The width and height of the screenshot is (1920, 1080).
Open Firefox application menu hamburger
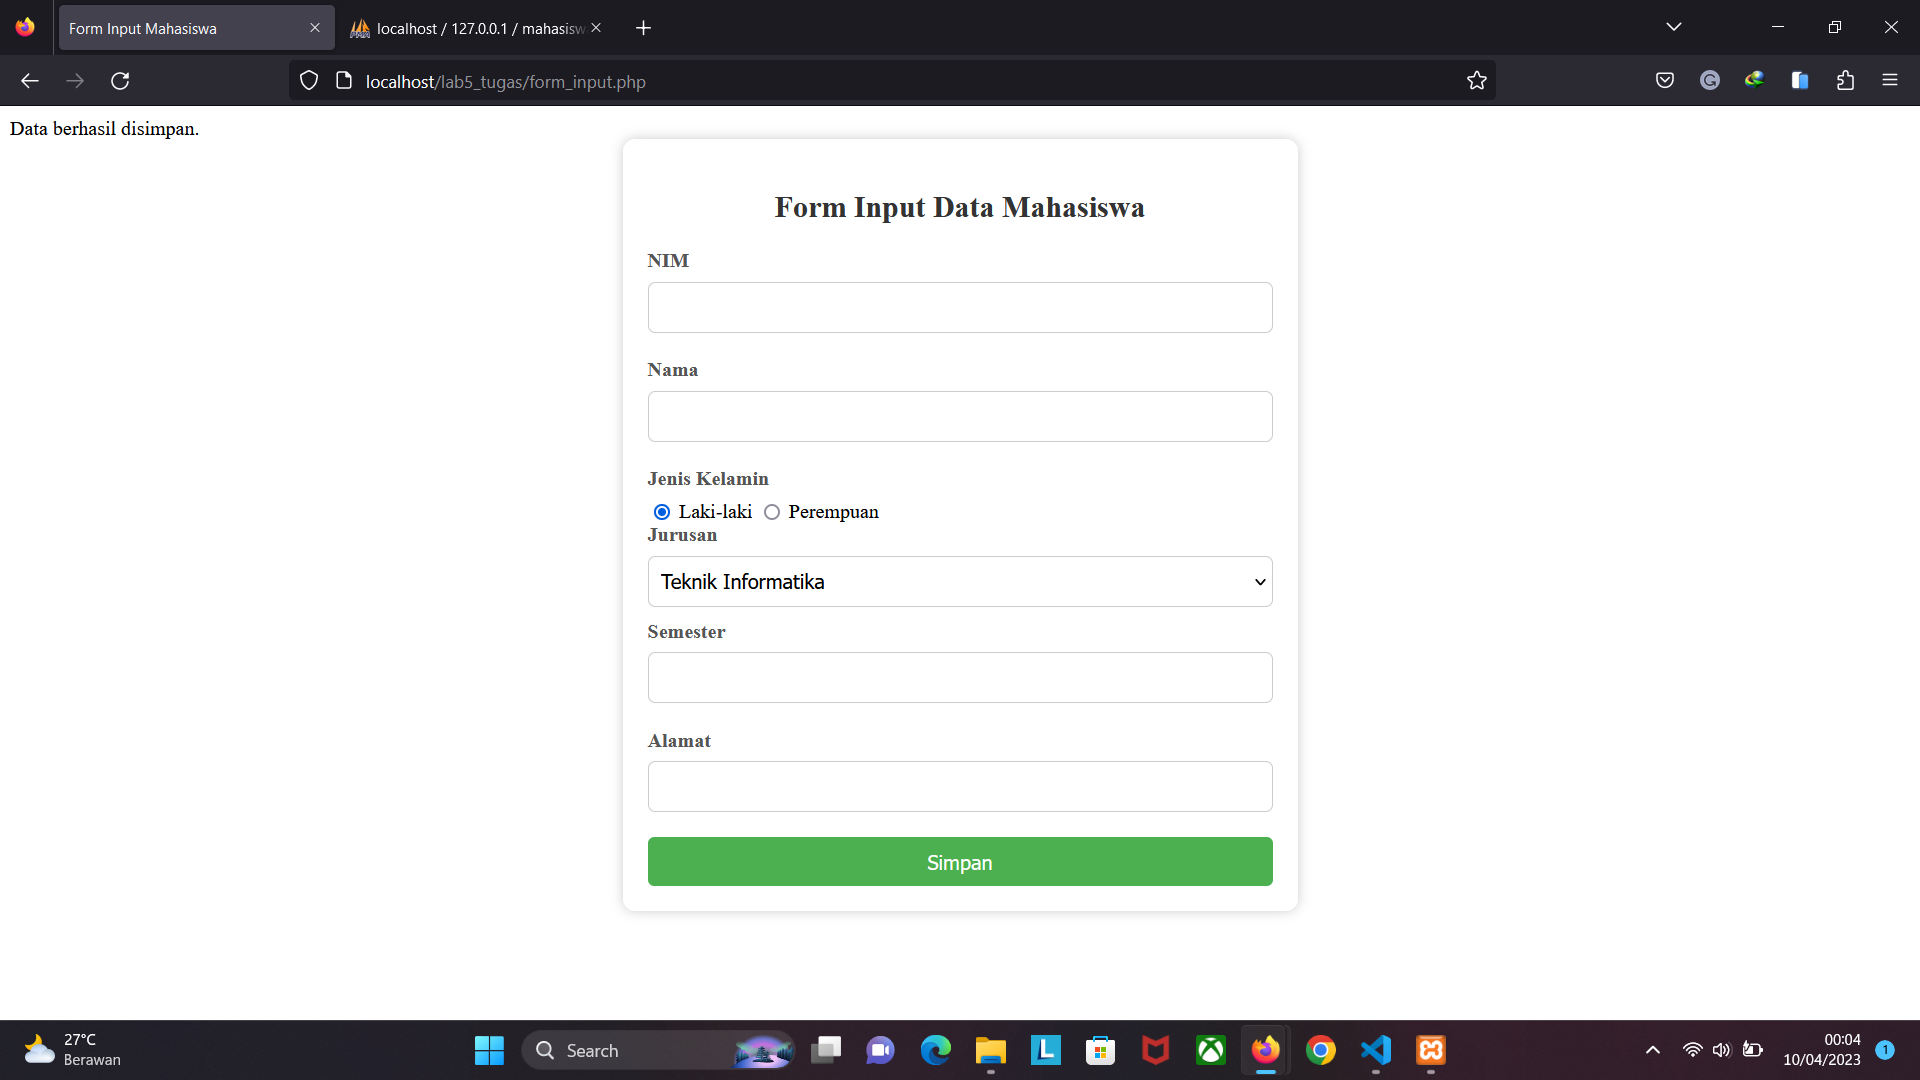click(x=1889, y=81)
